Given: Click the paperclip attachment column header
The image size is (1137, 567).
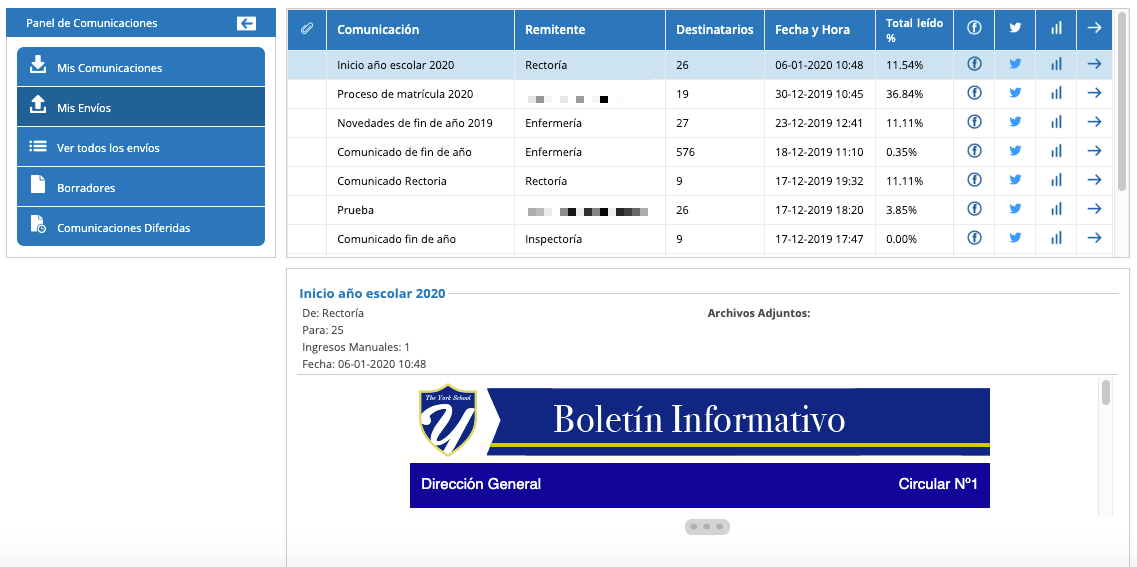Looking at the screenshot, I should (307, 29).
